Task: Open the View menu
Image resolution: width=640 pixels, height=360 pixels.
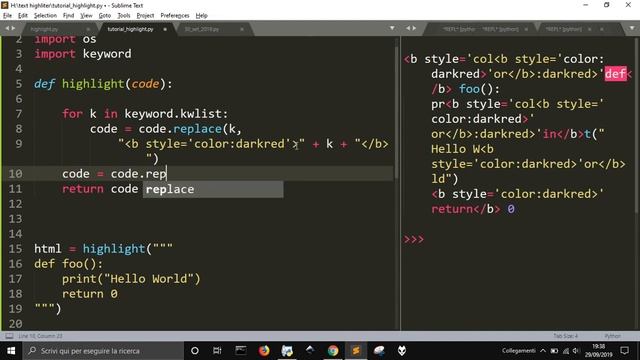Action: [86, 16]
